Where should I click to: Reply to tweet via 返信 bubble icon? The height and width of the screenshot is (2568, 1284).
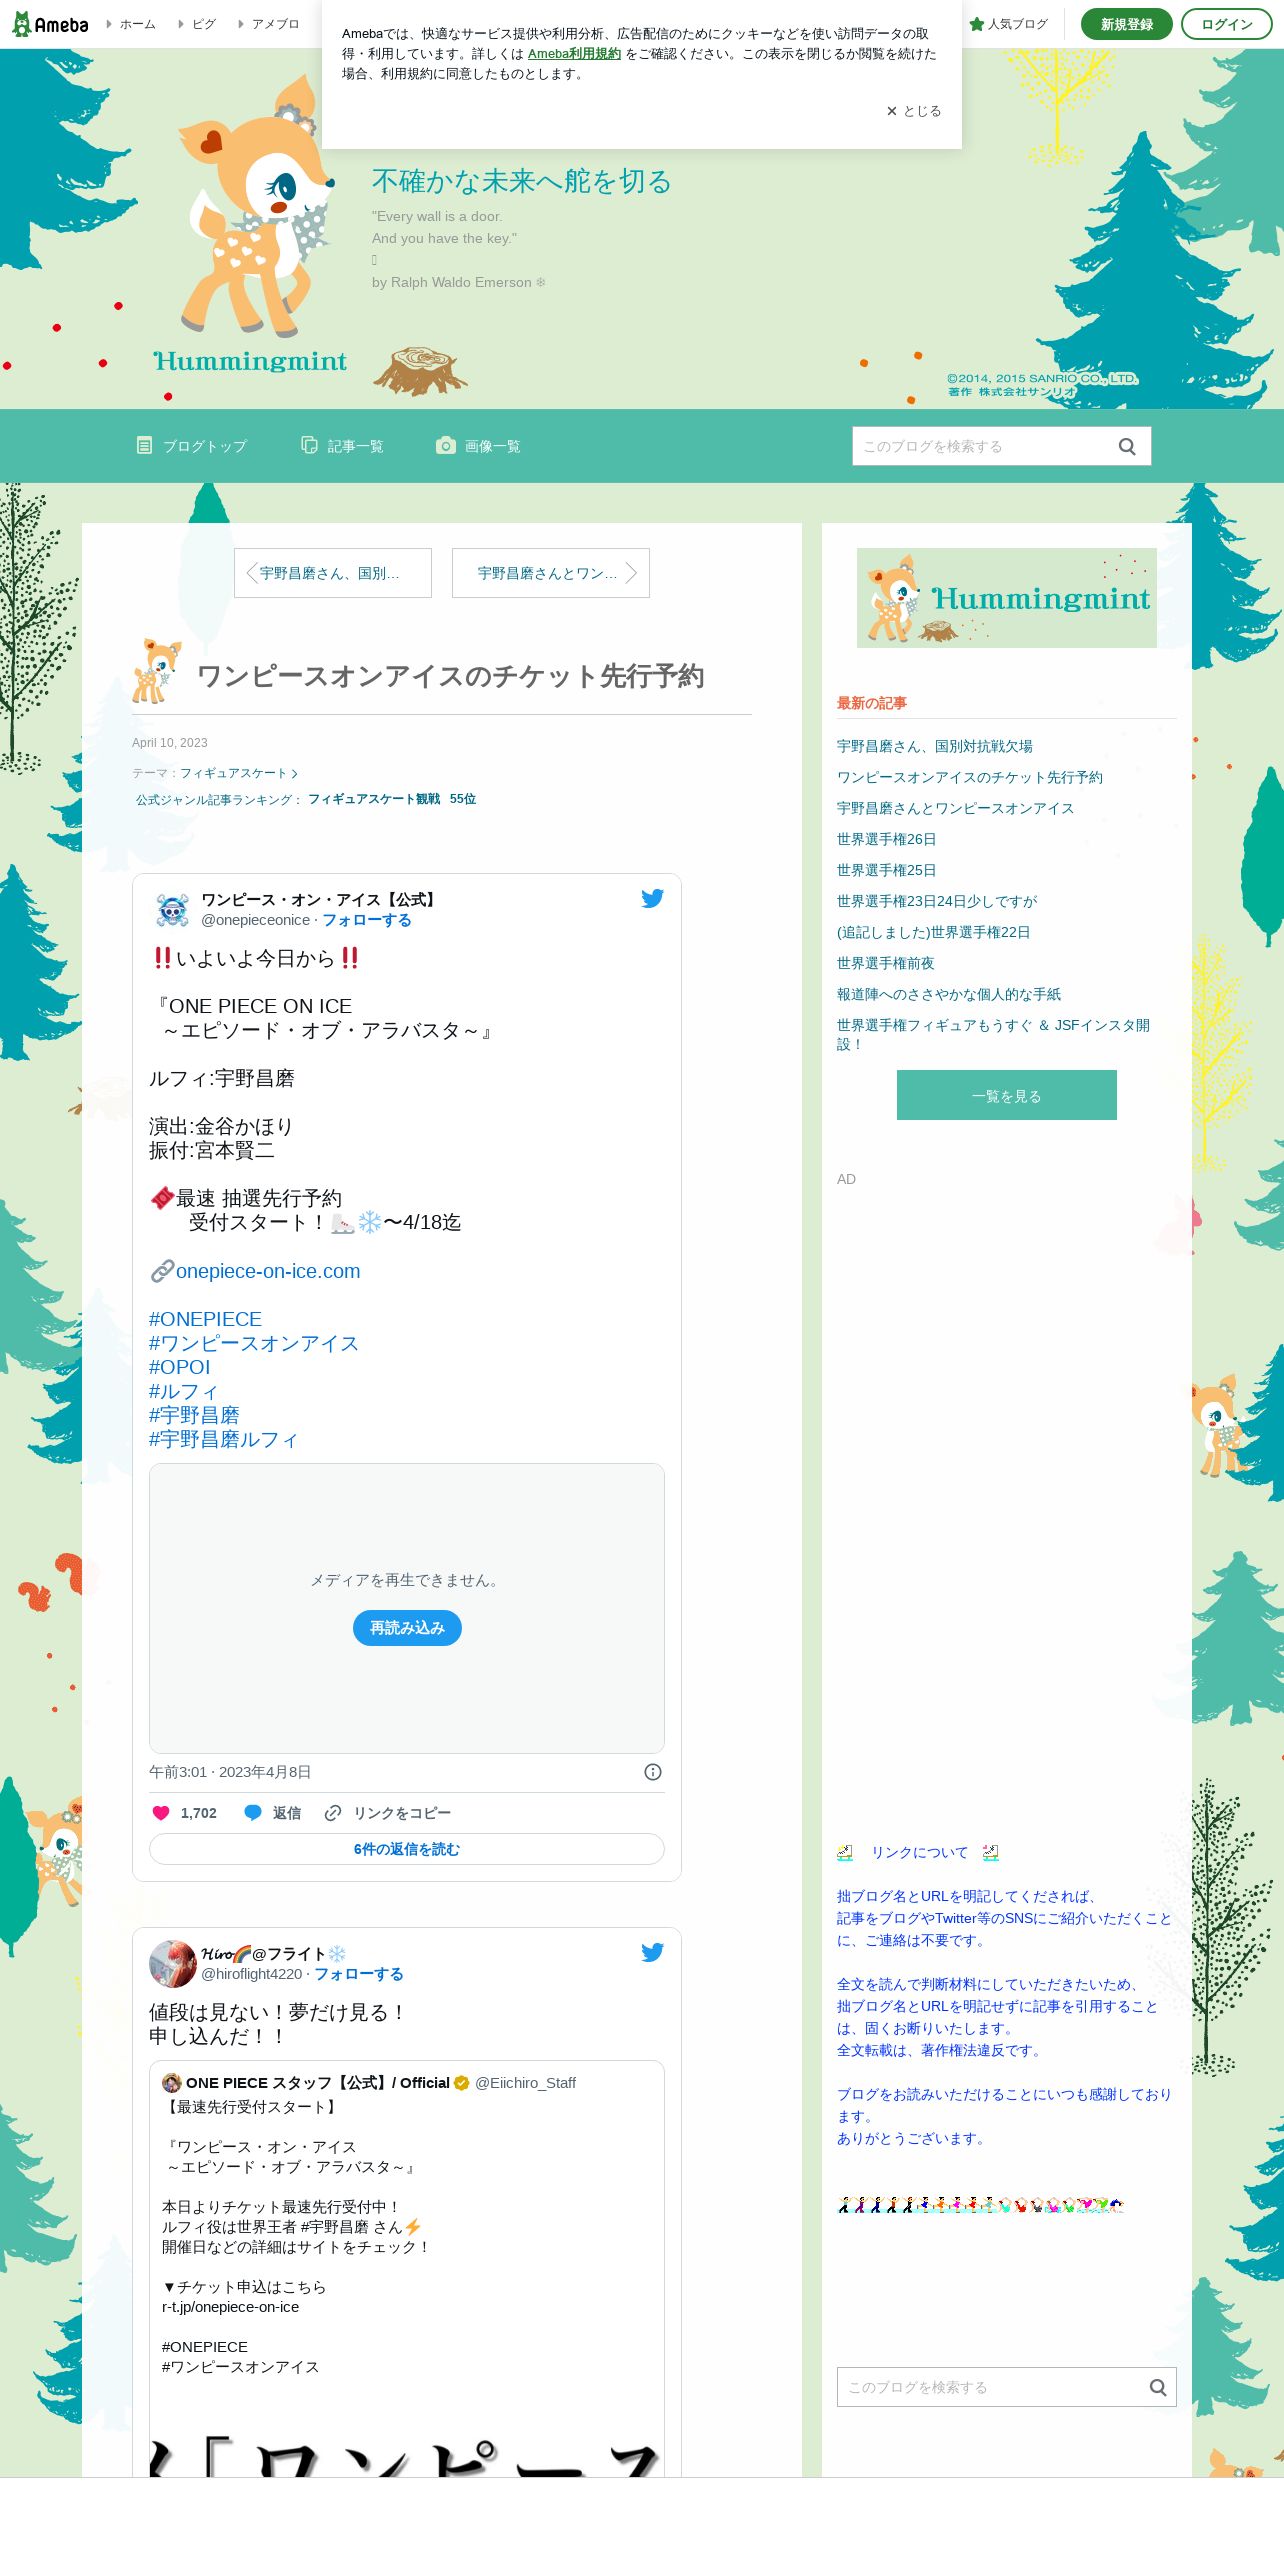tap(253, 1813)
